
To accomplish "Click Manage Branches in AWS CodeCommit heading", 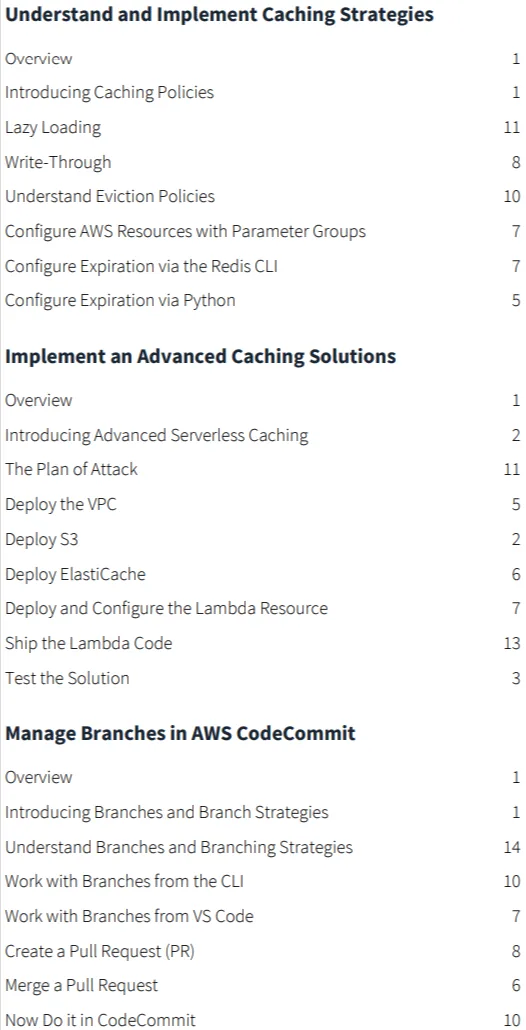I will 180,733.
